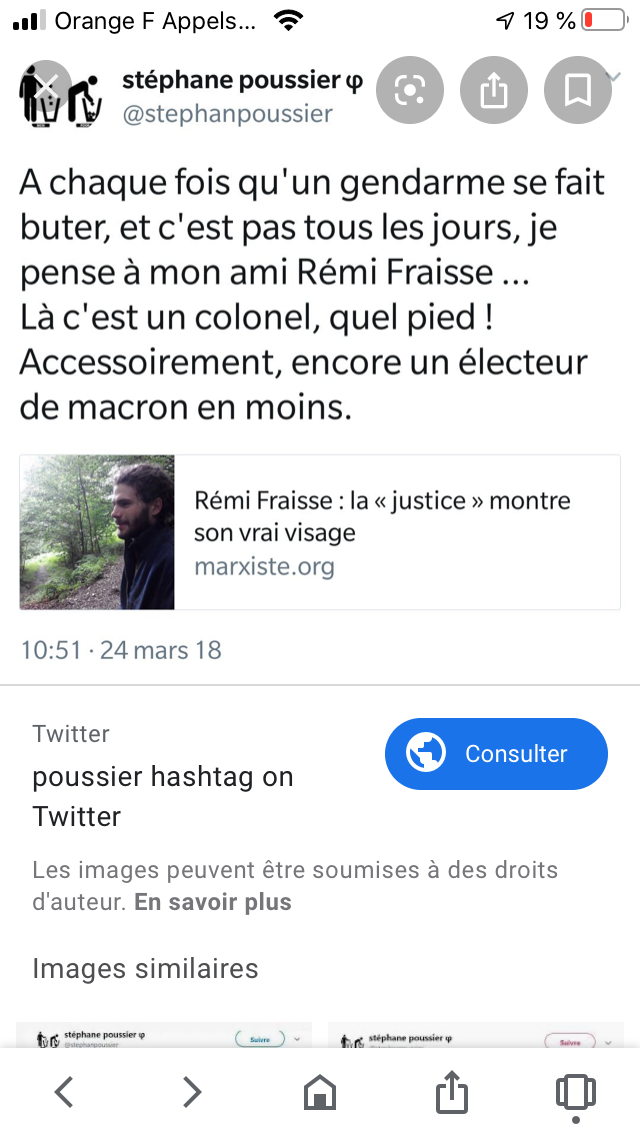
Task: Save the image with the bookmark icon
Action: coord(577,91)
